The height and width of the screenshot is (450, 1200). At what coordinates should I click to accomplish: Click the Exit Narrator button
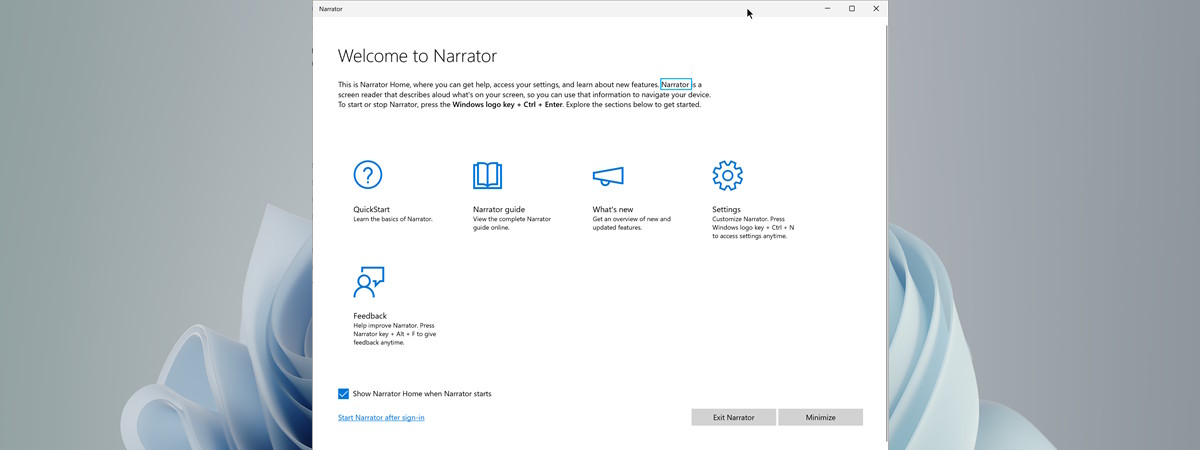coord(733,417)
